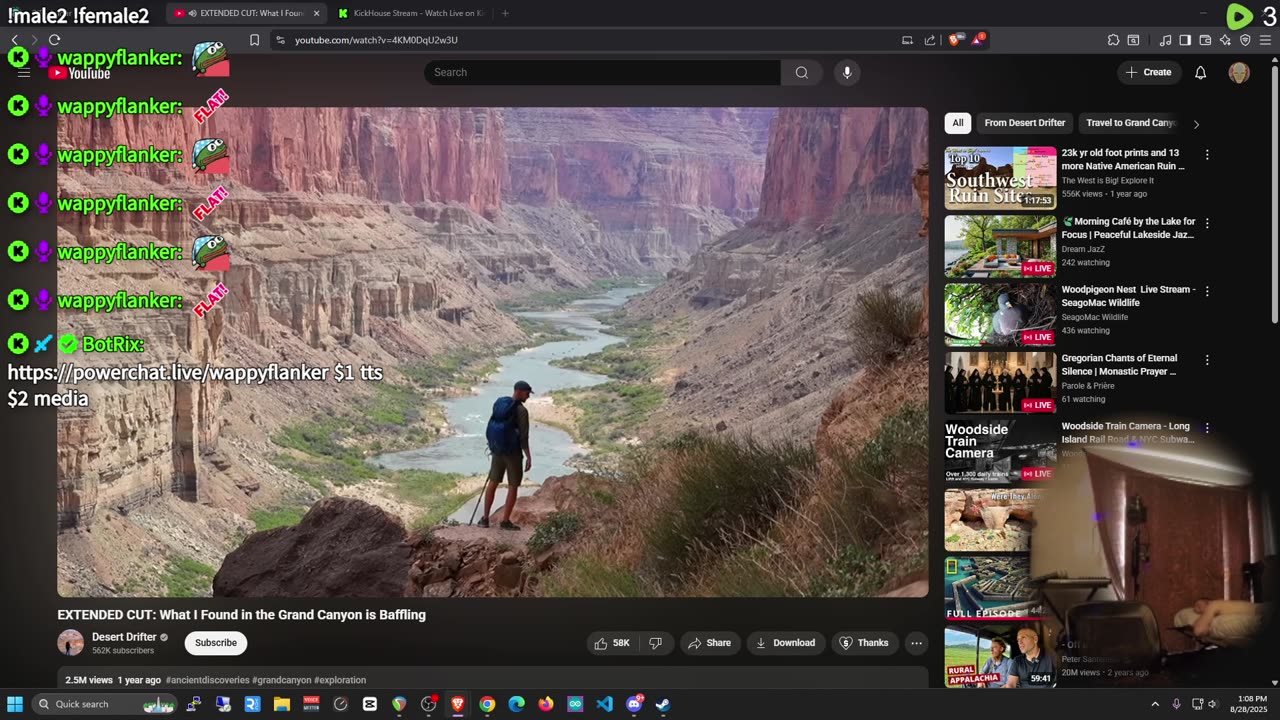This screenshot has width=1280, height=720.
Task: Open Woodpigeon Nest live thumbnail
Action: click(1000, 314)
